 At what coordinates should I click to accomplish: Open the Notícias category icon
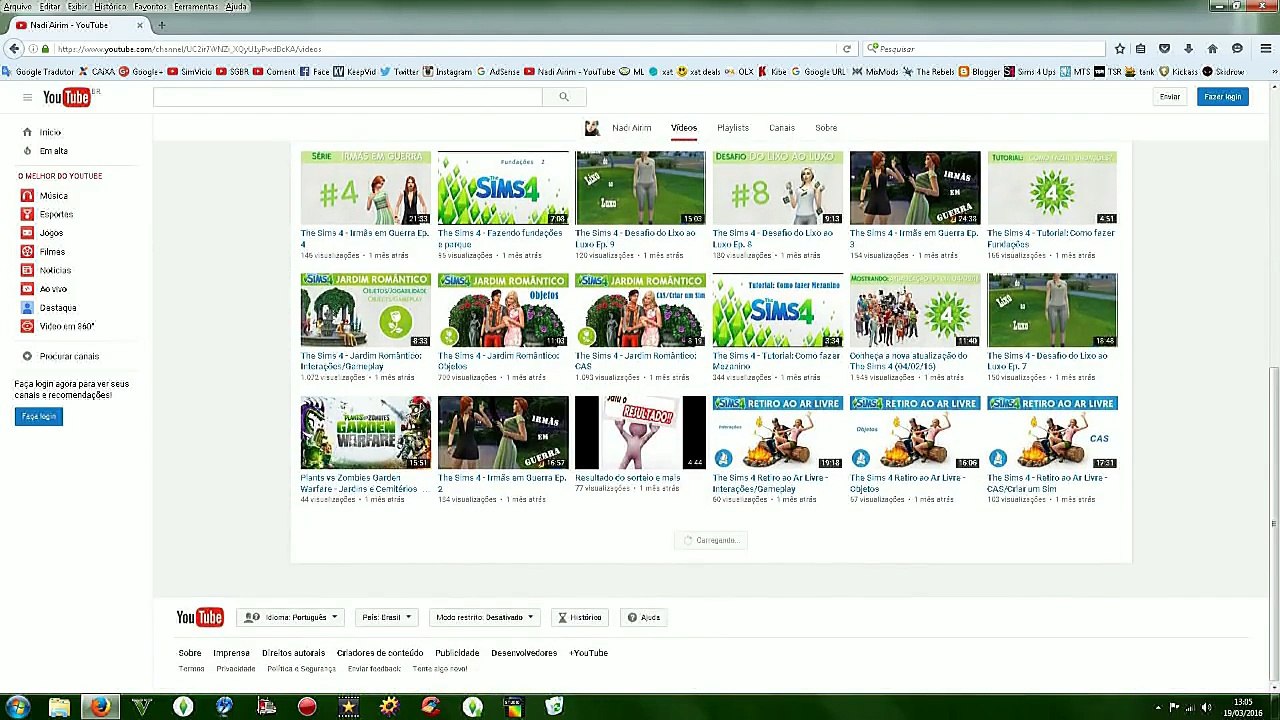(27, 270)
